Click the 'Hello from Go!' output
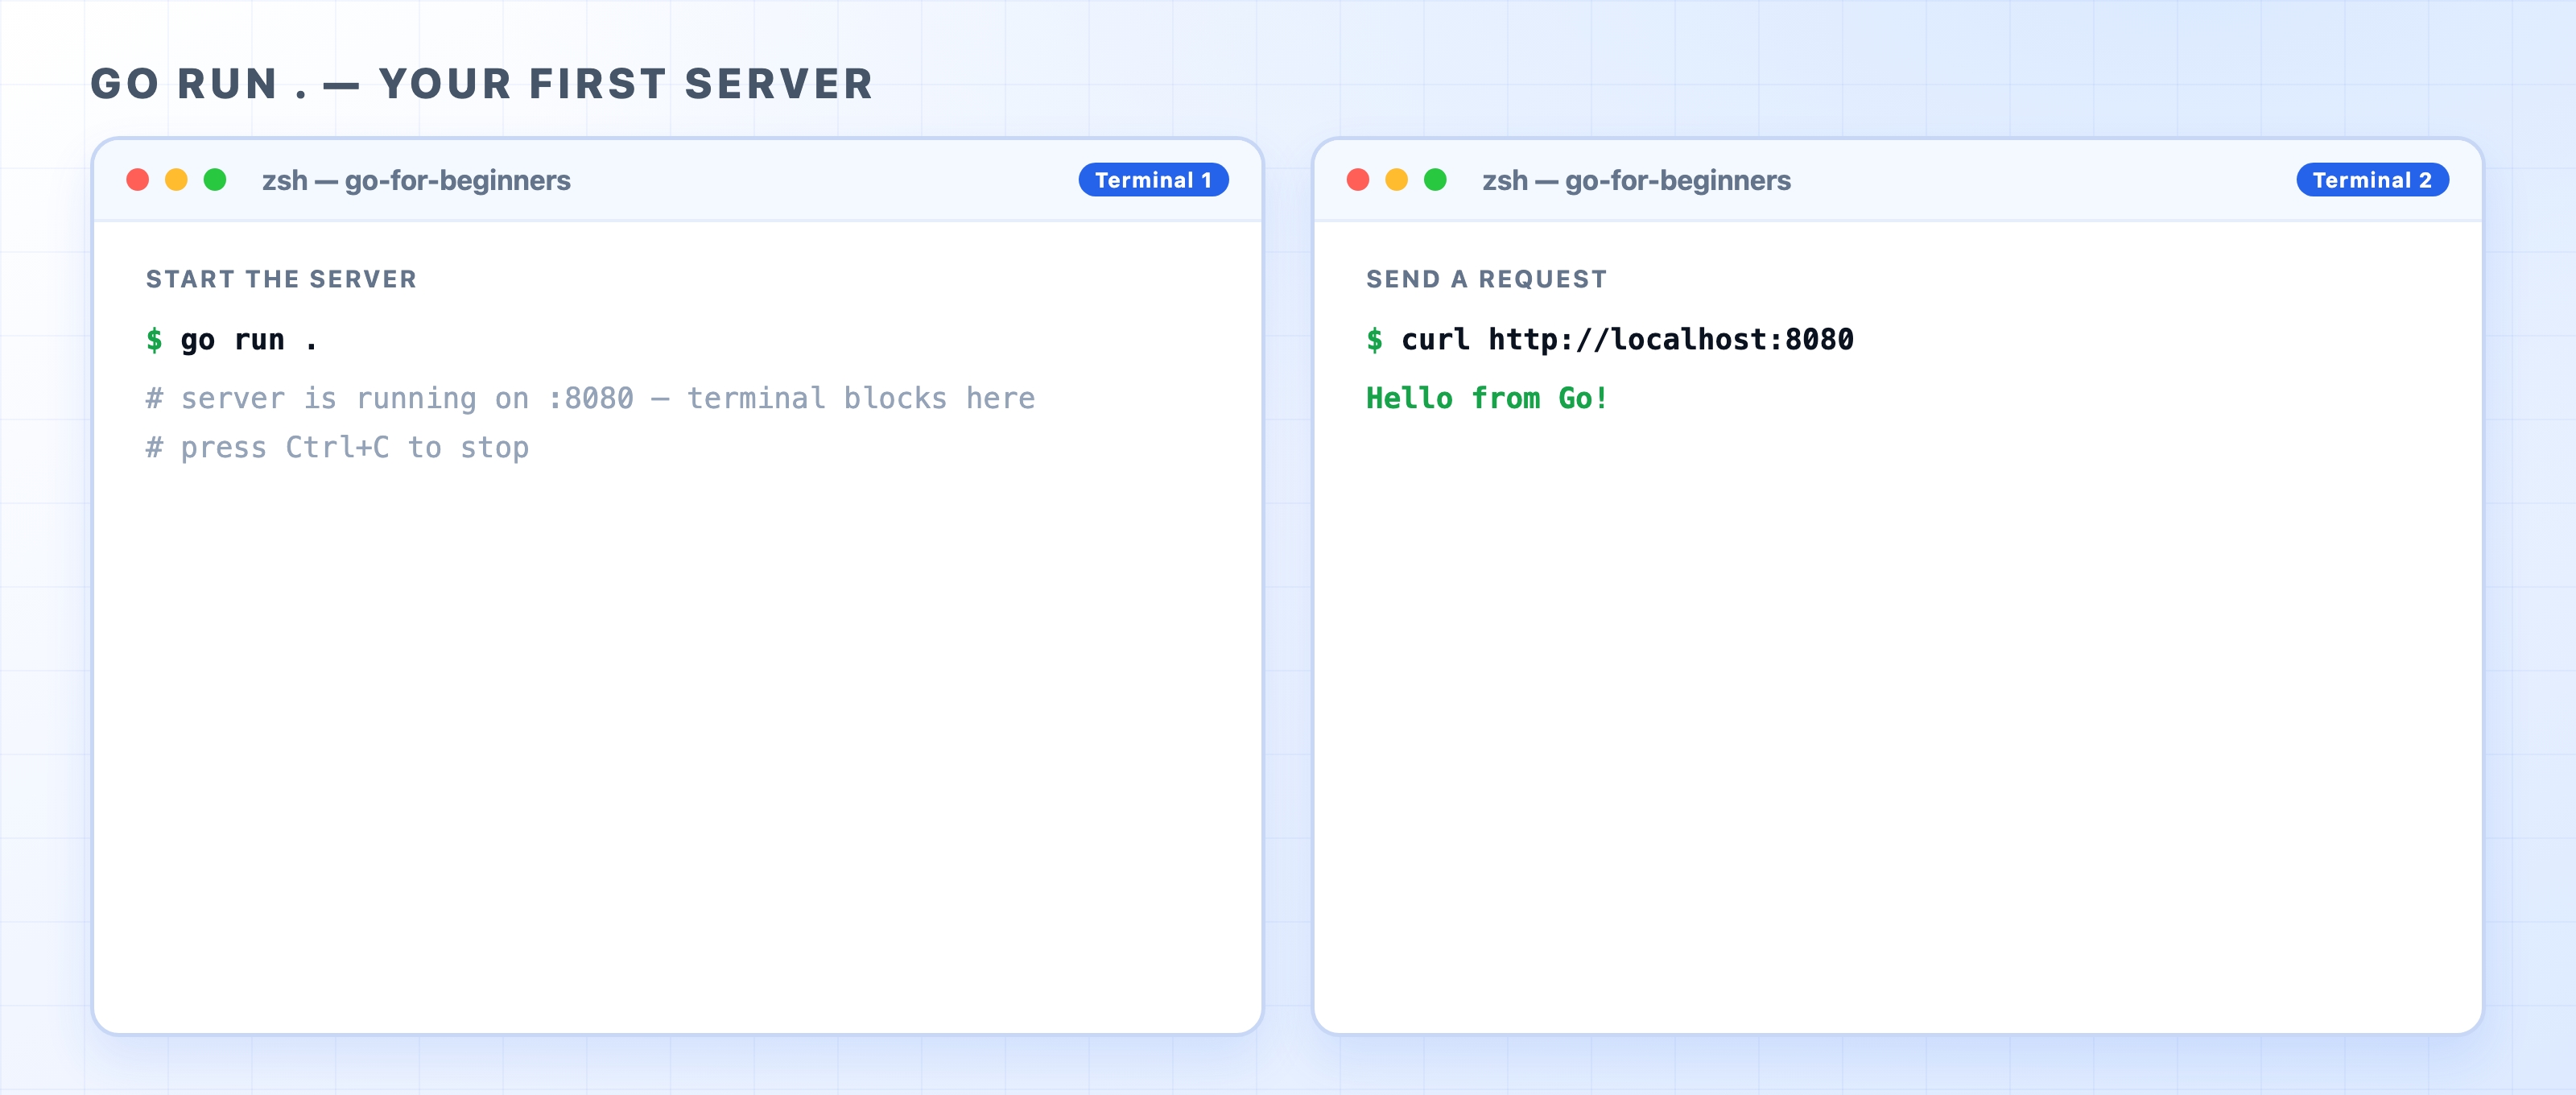This screenshot has width=2576, height=1095. (x=1487, y=398)
